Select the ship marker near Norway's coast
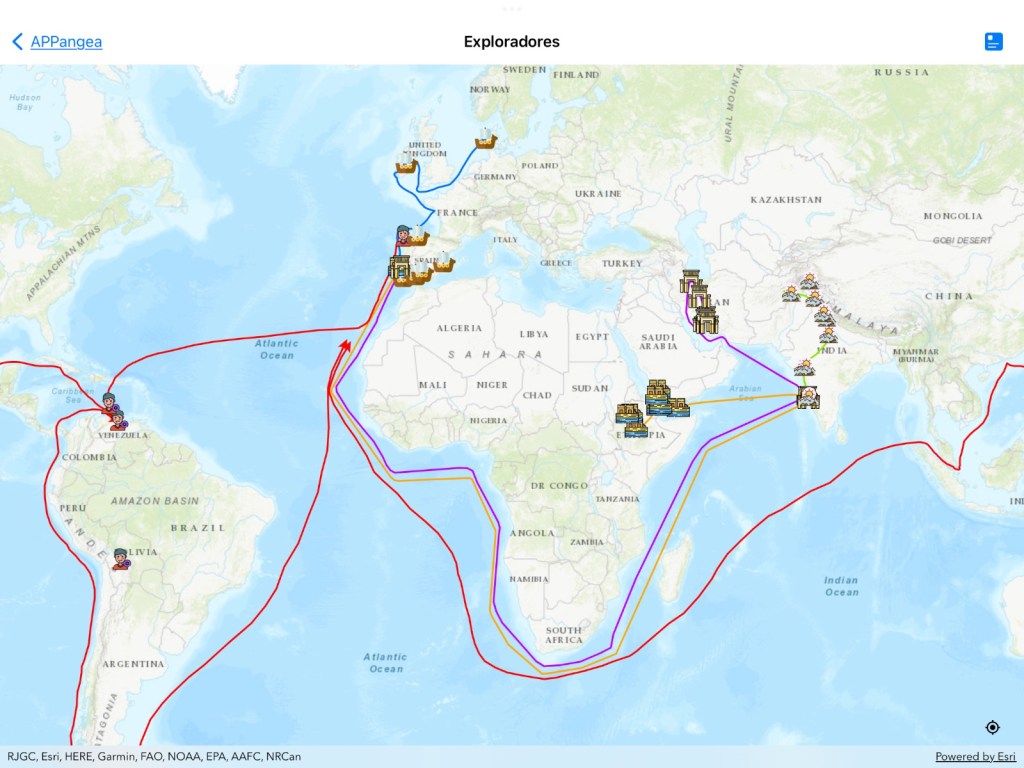Image resolution: width=1024 pixels, height=768 pixels. click(x=486, y=137)
